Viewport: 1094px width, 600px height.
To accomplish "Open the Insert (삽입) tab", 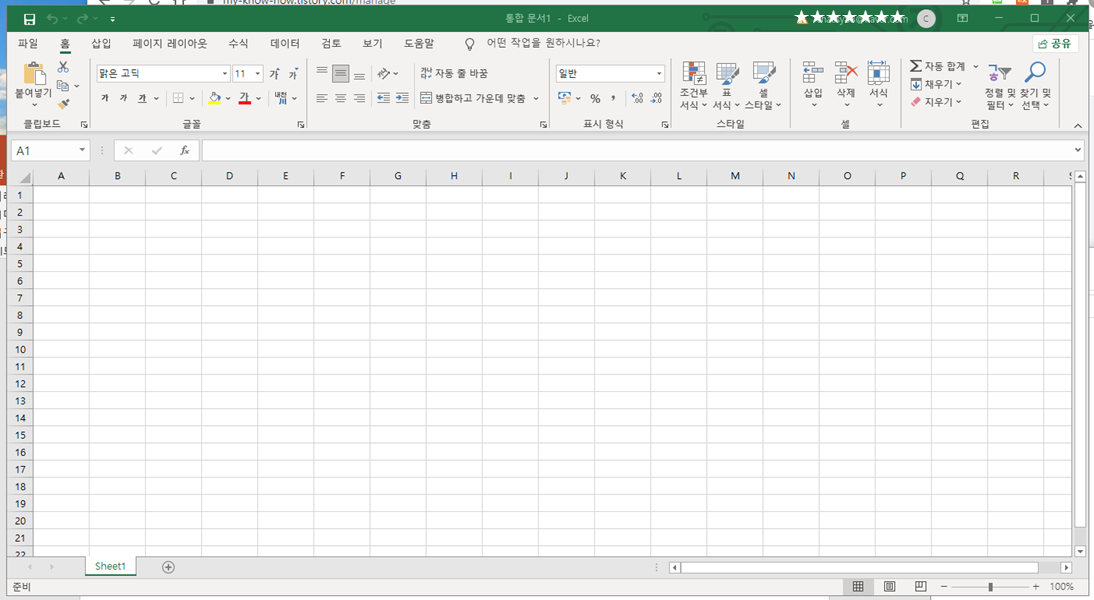I will (101, 43).
